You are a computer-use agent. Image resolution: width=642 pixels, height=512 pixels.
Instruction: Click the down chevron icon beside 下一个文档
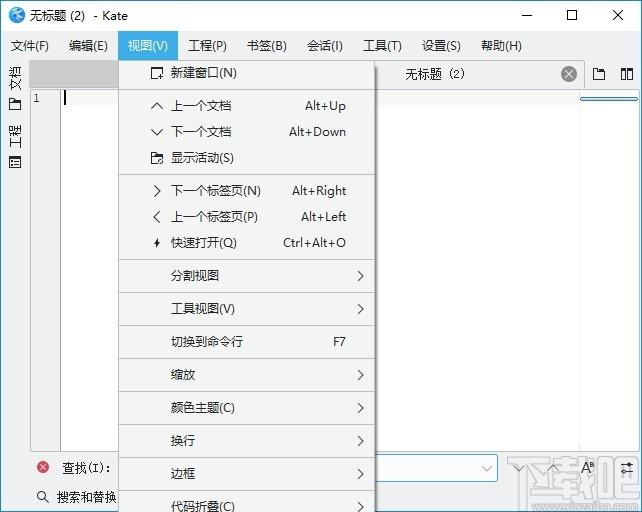click(157, 132)
